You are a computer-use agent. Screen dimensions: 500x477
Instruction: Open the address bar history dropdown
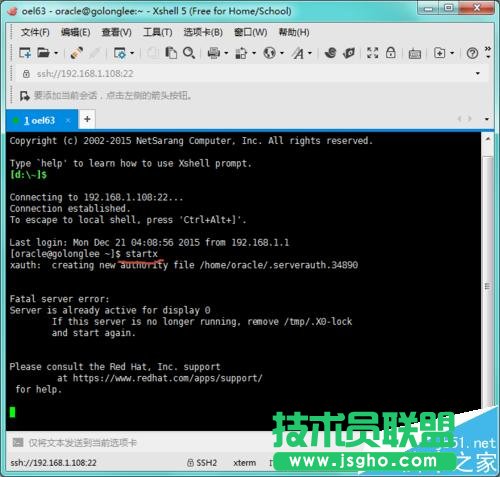[478, 73]
